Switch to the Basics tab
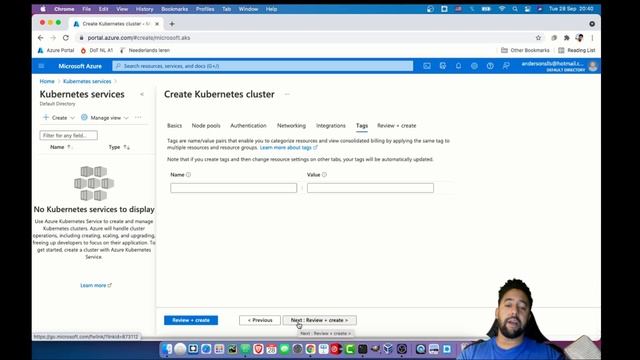 (x=175, y=126)
